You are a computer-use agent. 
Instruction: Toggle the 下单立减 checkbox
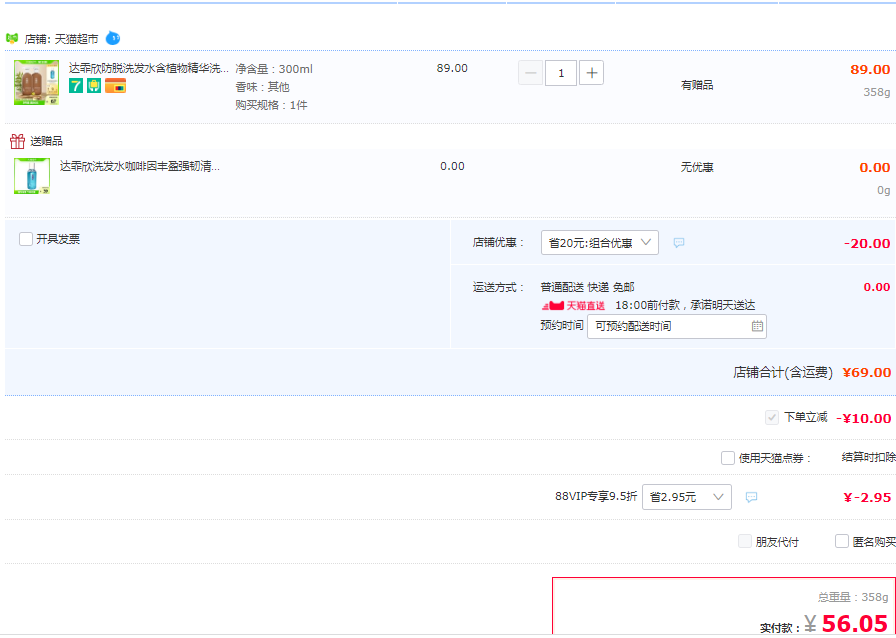[772, 418]
